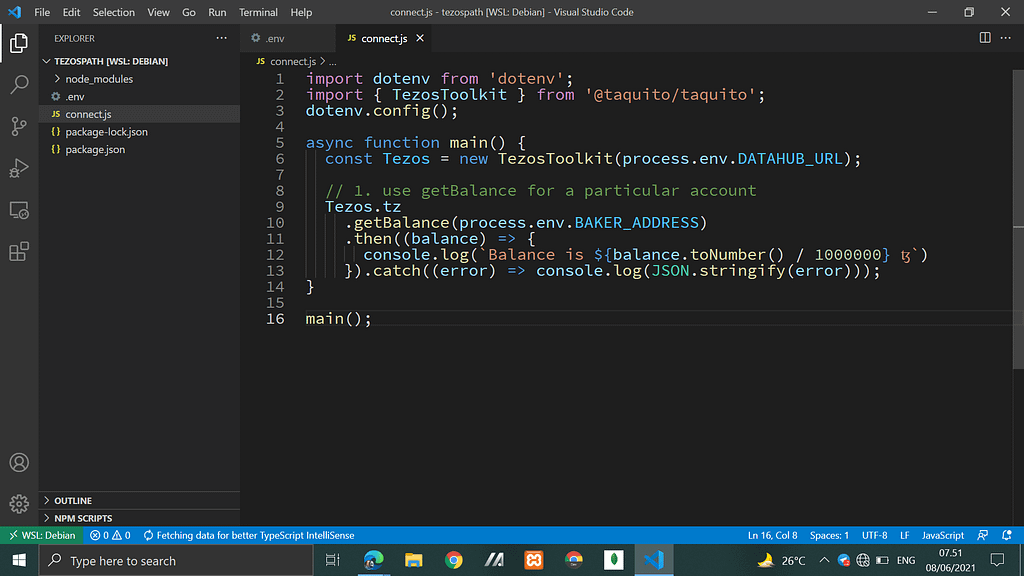
Task: Switch to the .env editor tab
Action: click(x=288, y=39)
